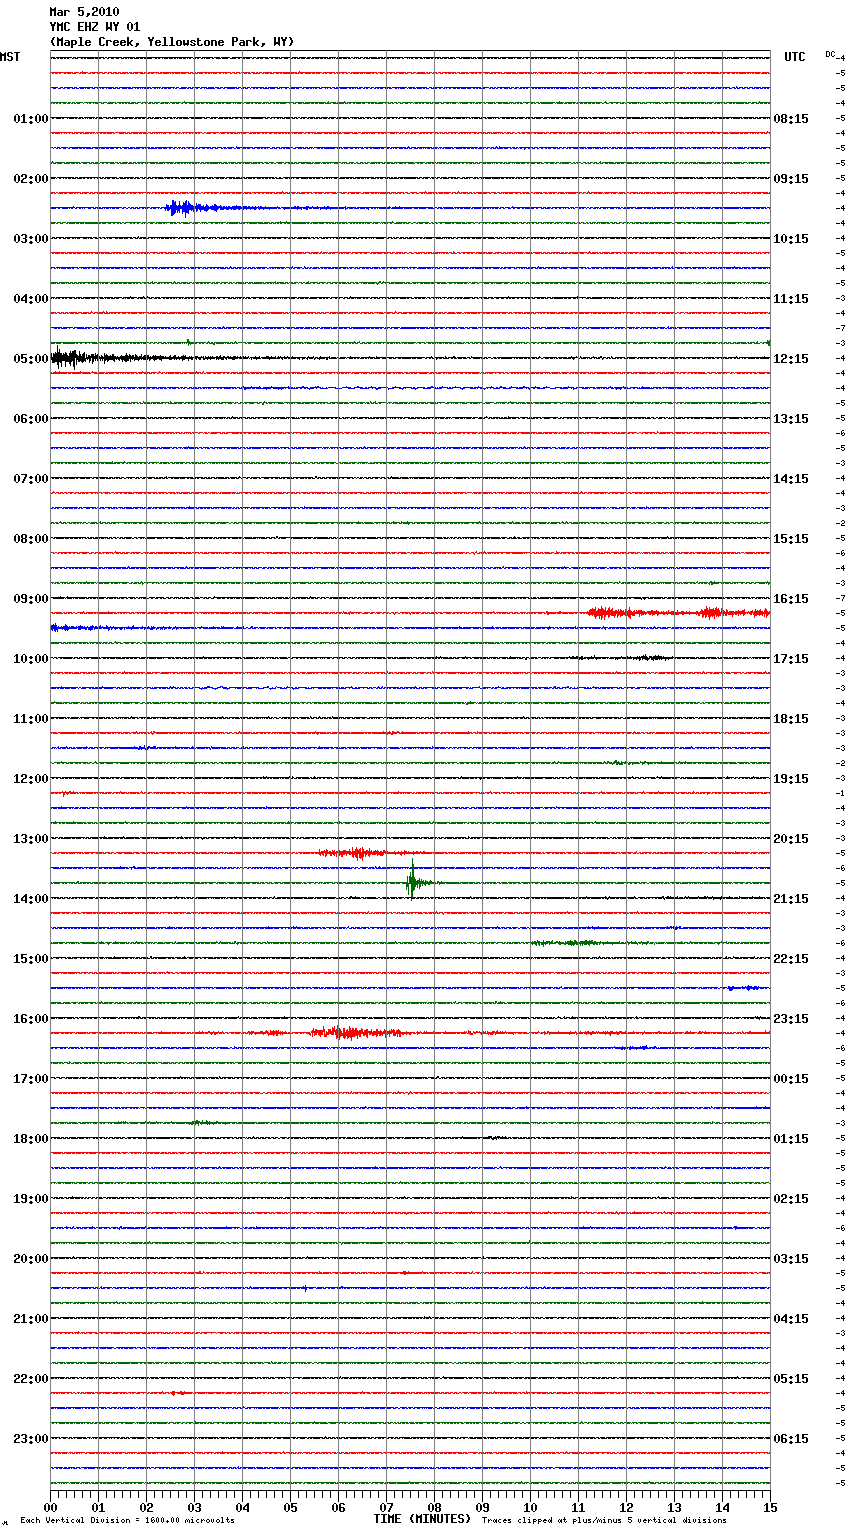Select the '20:00' MST hour label
This screenshot has height=1534, width=850.
(x=31, y=1259)
